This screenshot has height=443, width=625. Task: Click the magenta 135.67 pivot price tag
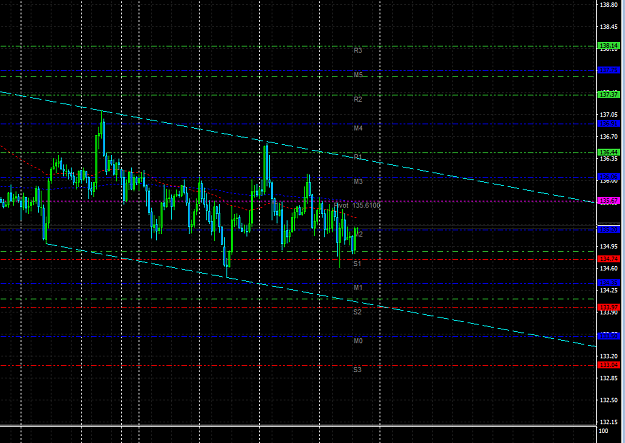[609, 201]
